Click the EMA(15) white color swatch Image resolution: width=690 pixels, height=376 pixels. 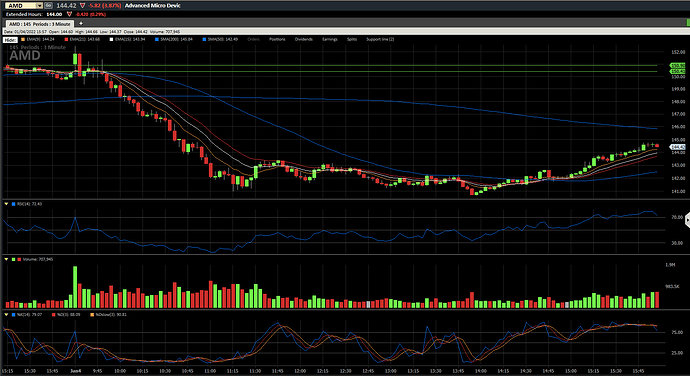111,40
